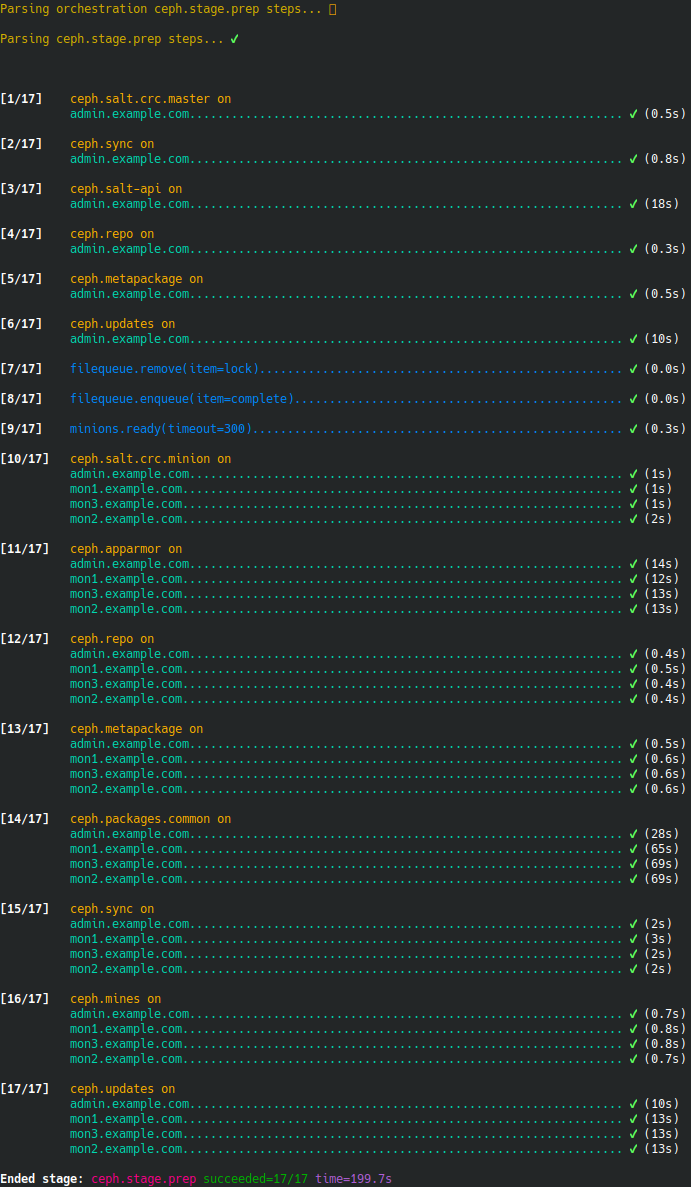Click checkmark for minions.ready(timeout=300) step

(x=633, y=429)
